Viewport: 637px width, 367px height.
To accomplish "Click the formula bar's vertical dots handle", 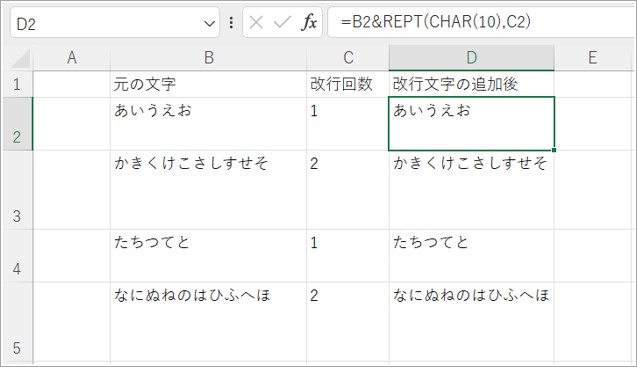I will [231, 22].
